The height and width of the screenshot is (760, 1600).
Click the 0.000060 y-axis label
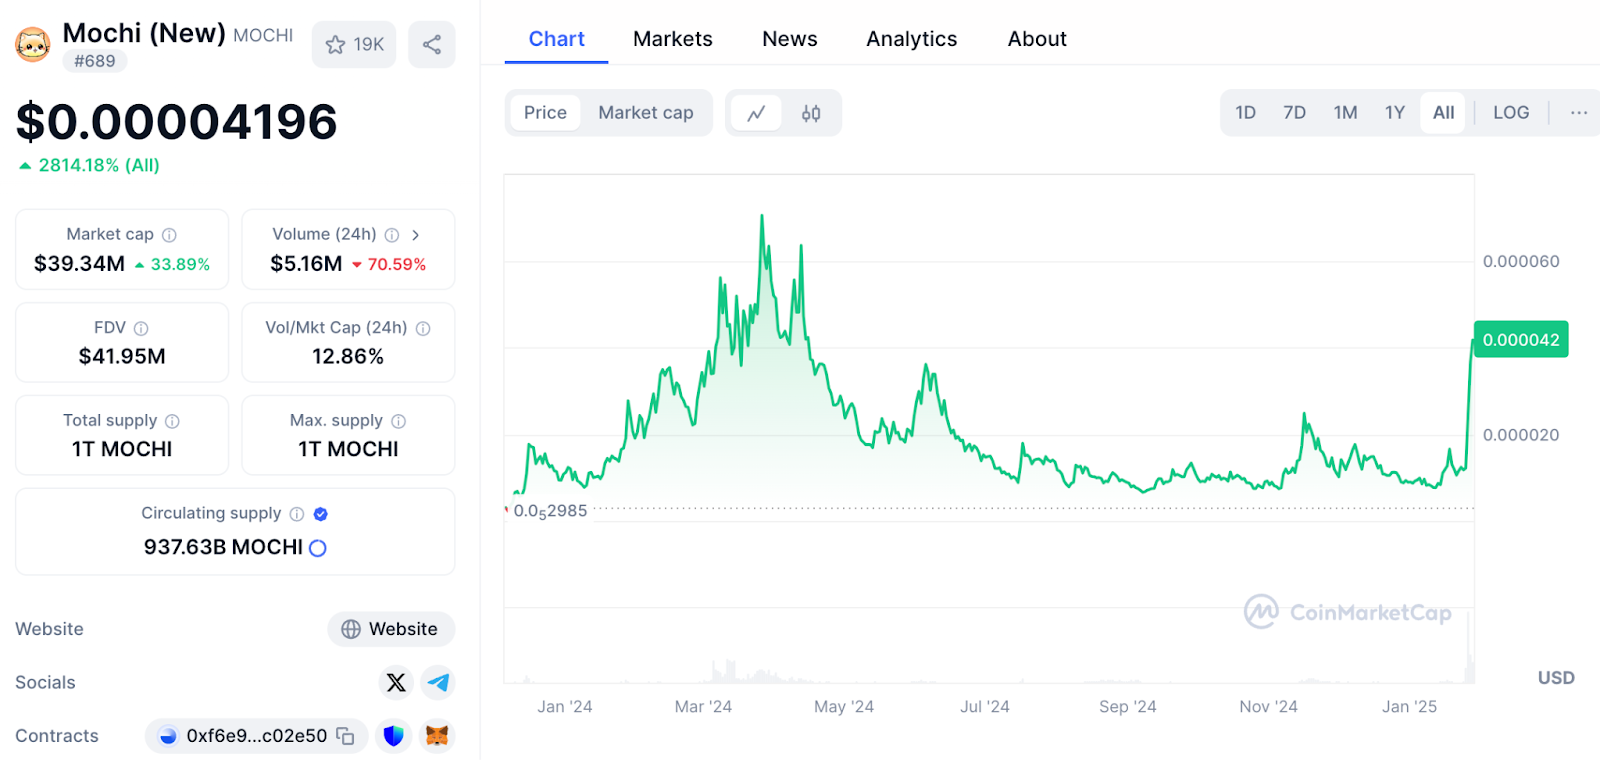(x=1521, y=262)
